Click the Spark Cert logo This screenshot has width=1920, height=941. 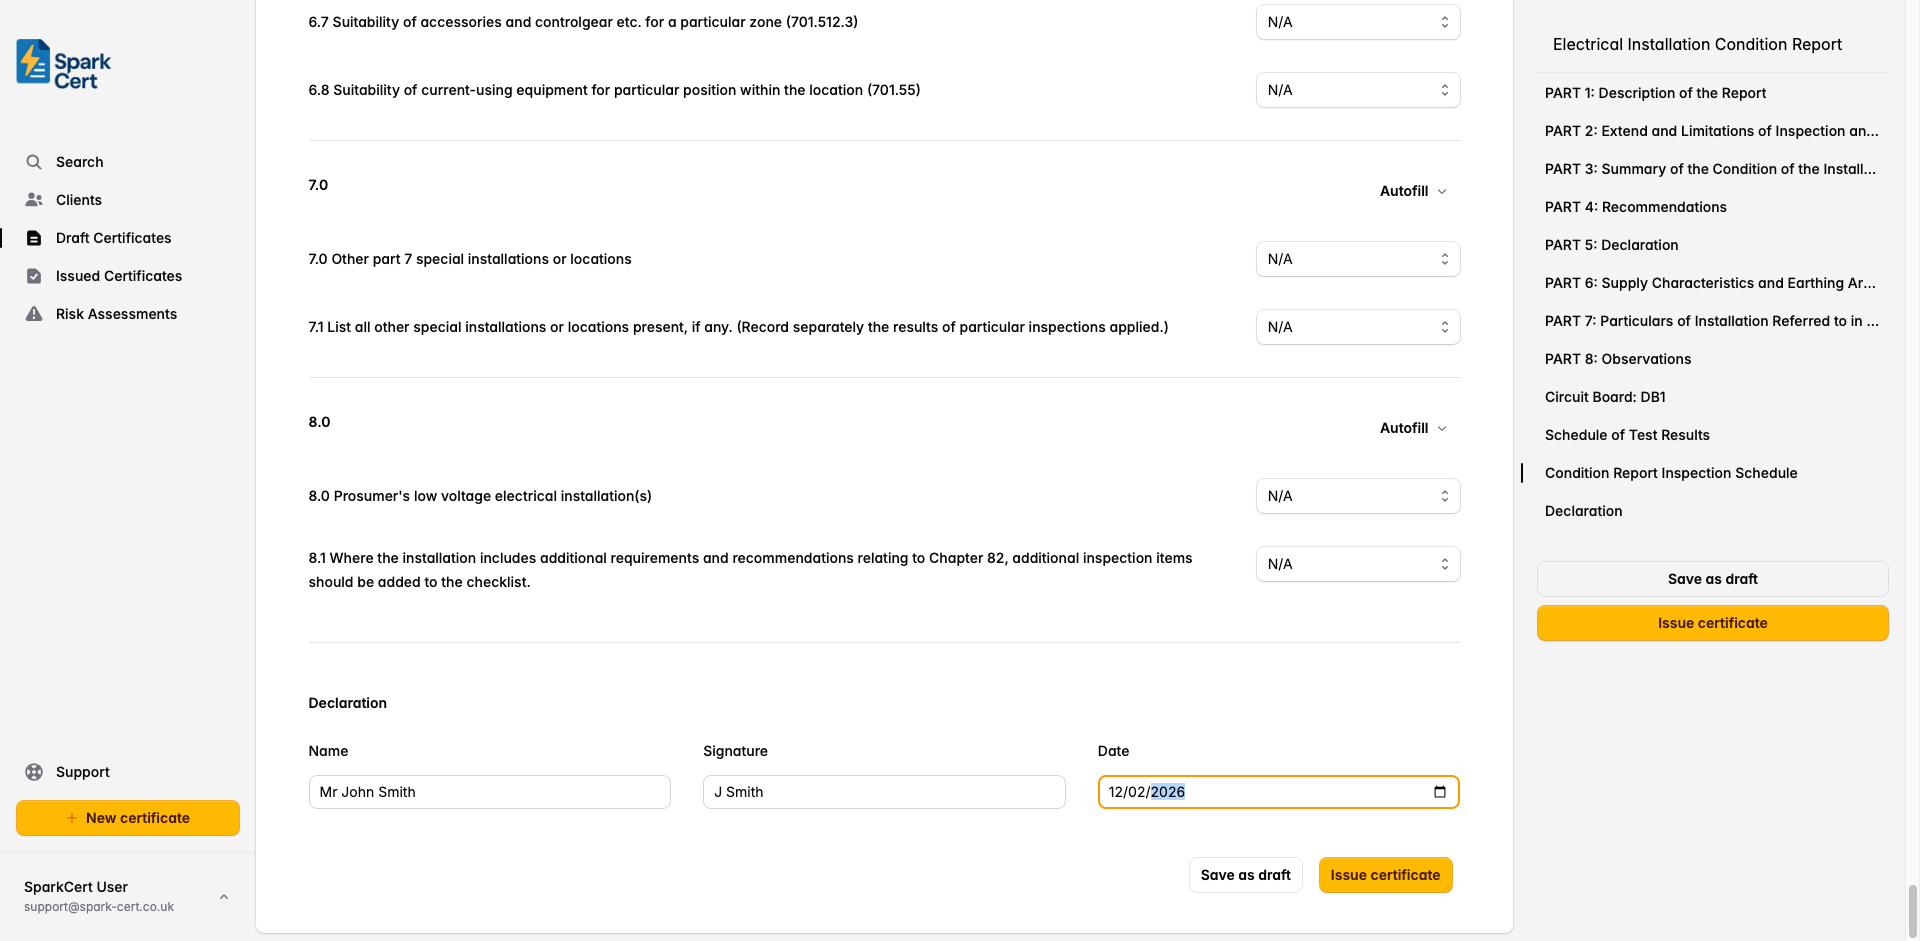63,65
